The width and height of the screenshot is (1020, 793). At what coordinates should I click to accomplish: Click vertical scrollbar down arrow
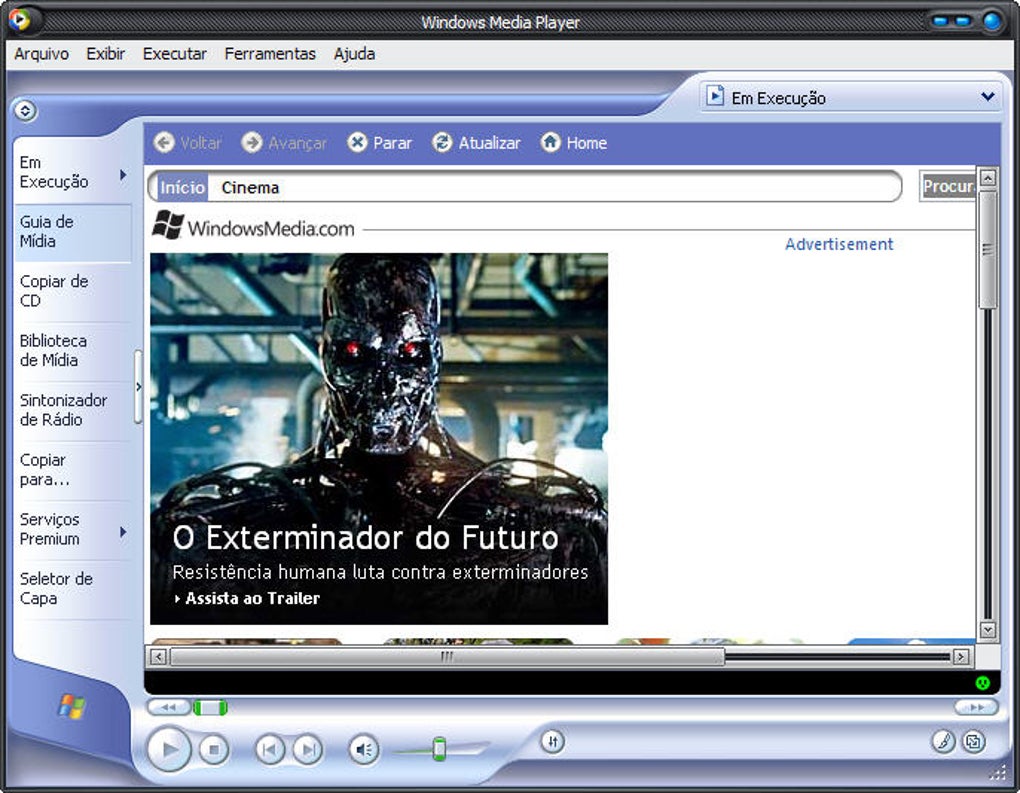click(987, 630)
